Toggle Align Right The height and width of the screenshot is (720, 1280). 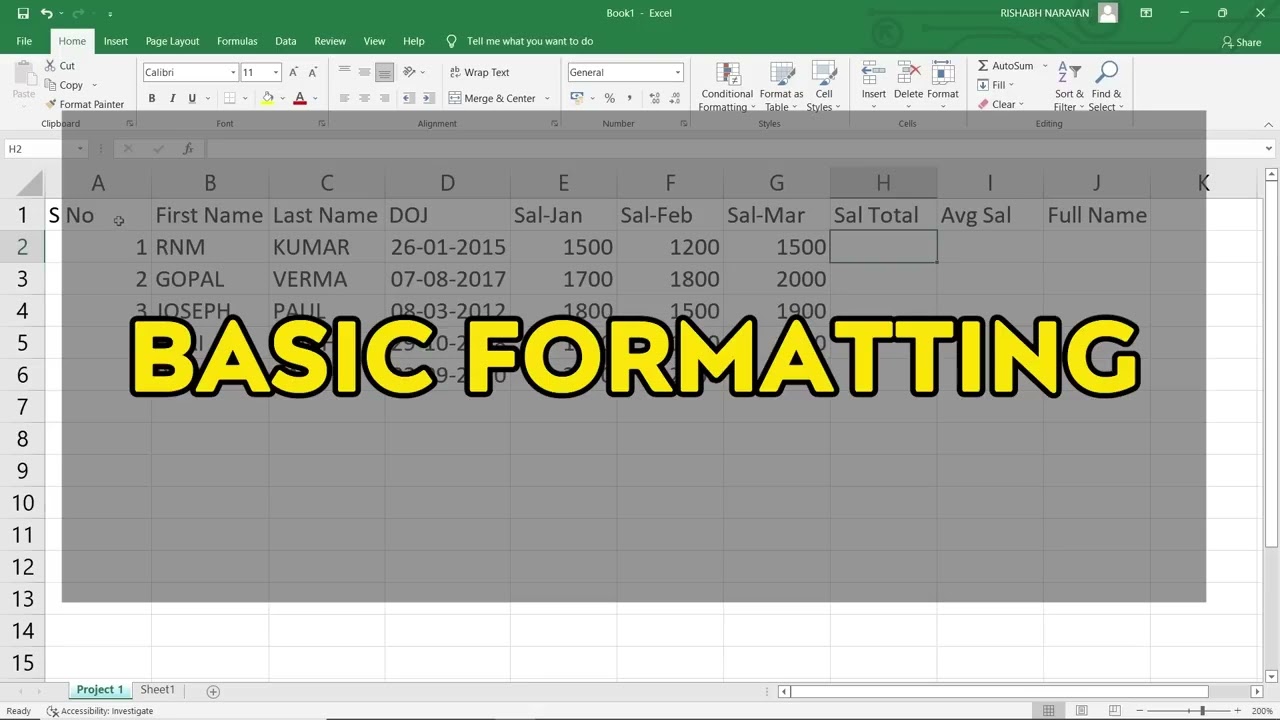(384, 98)
